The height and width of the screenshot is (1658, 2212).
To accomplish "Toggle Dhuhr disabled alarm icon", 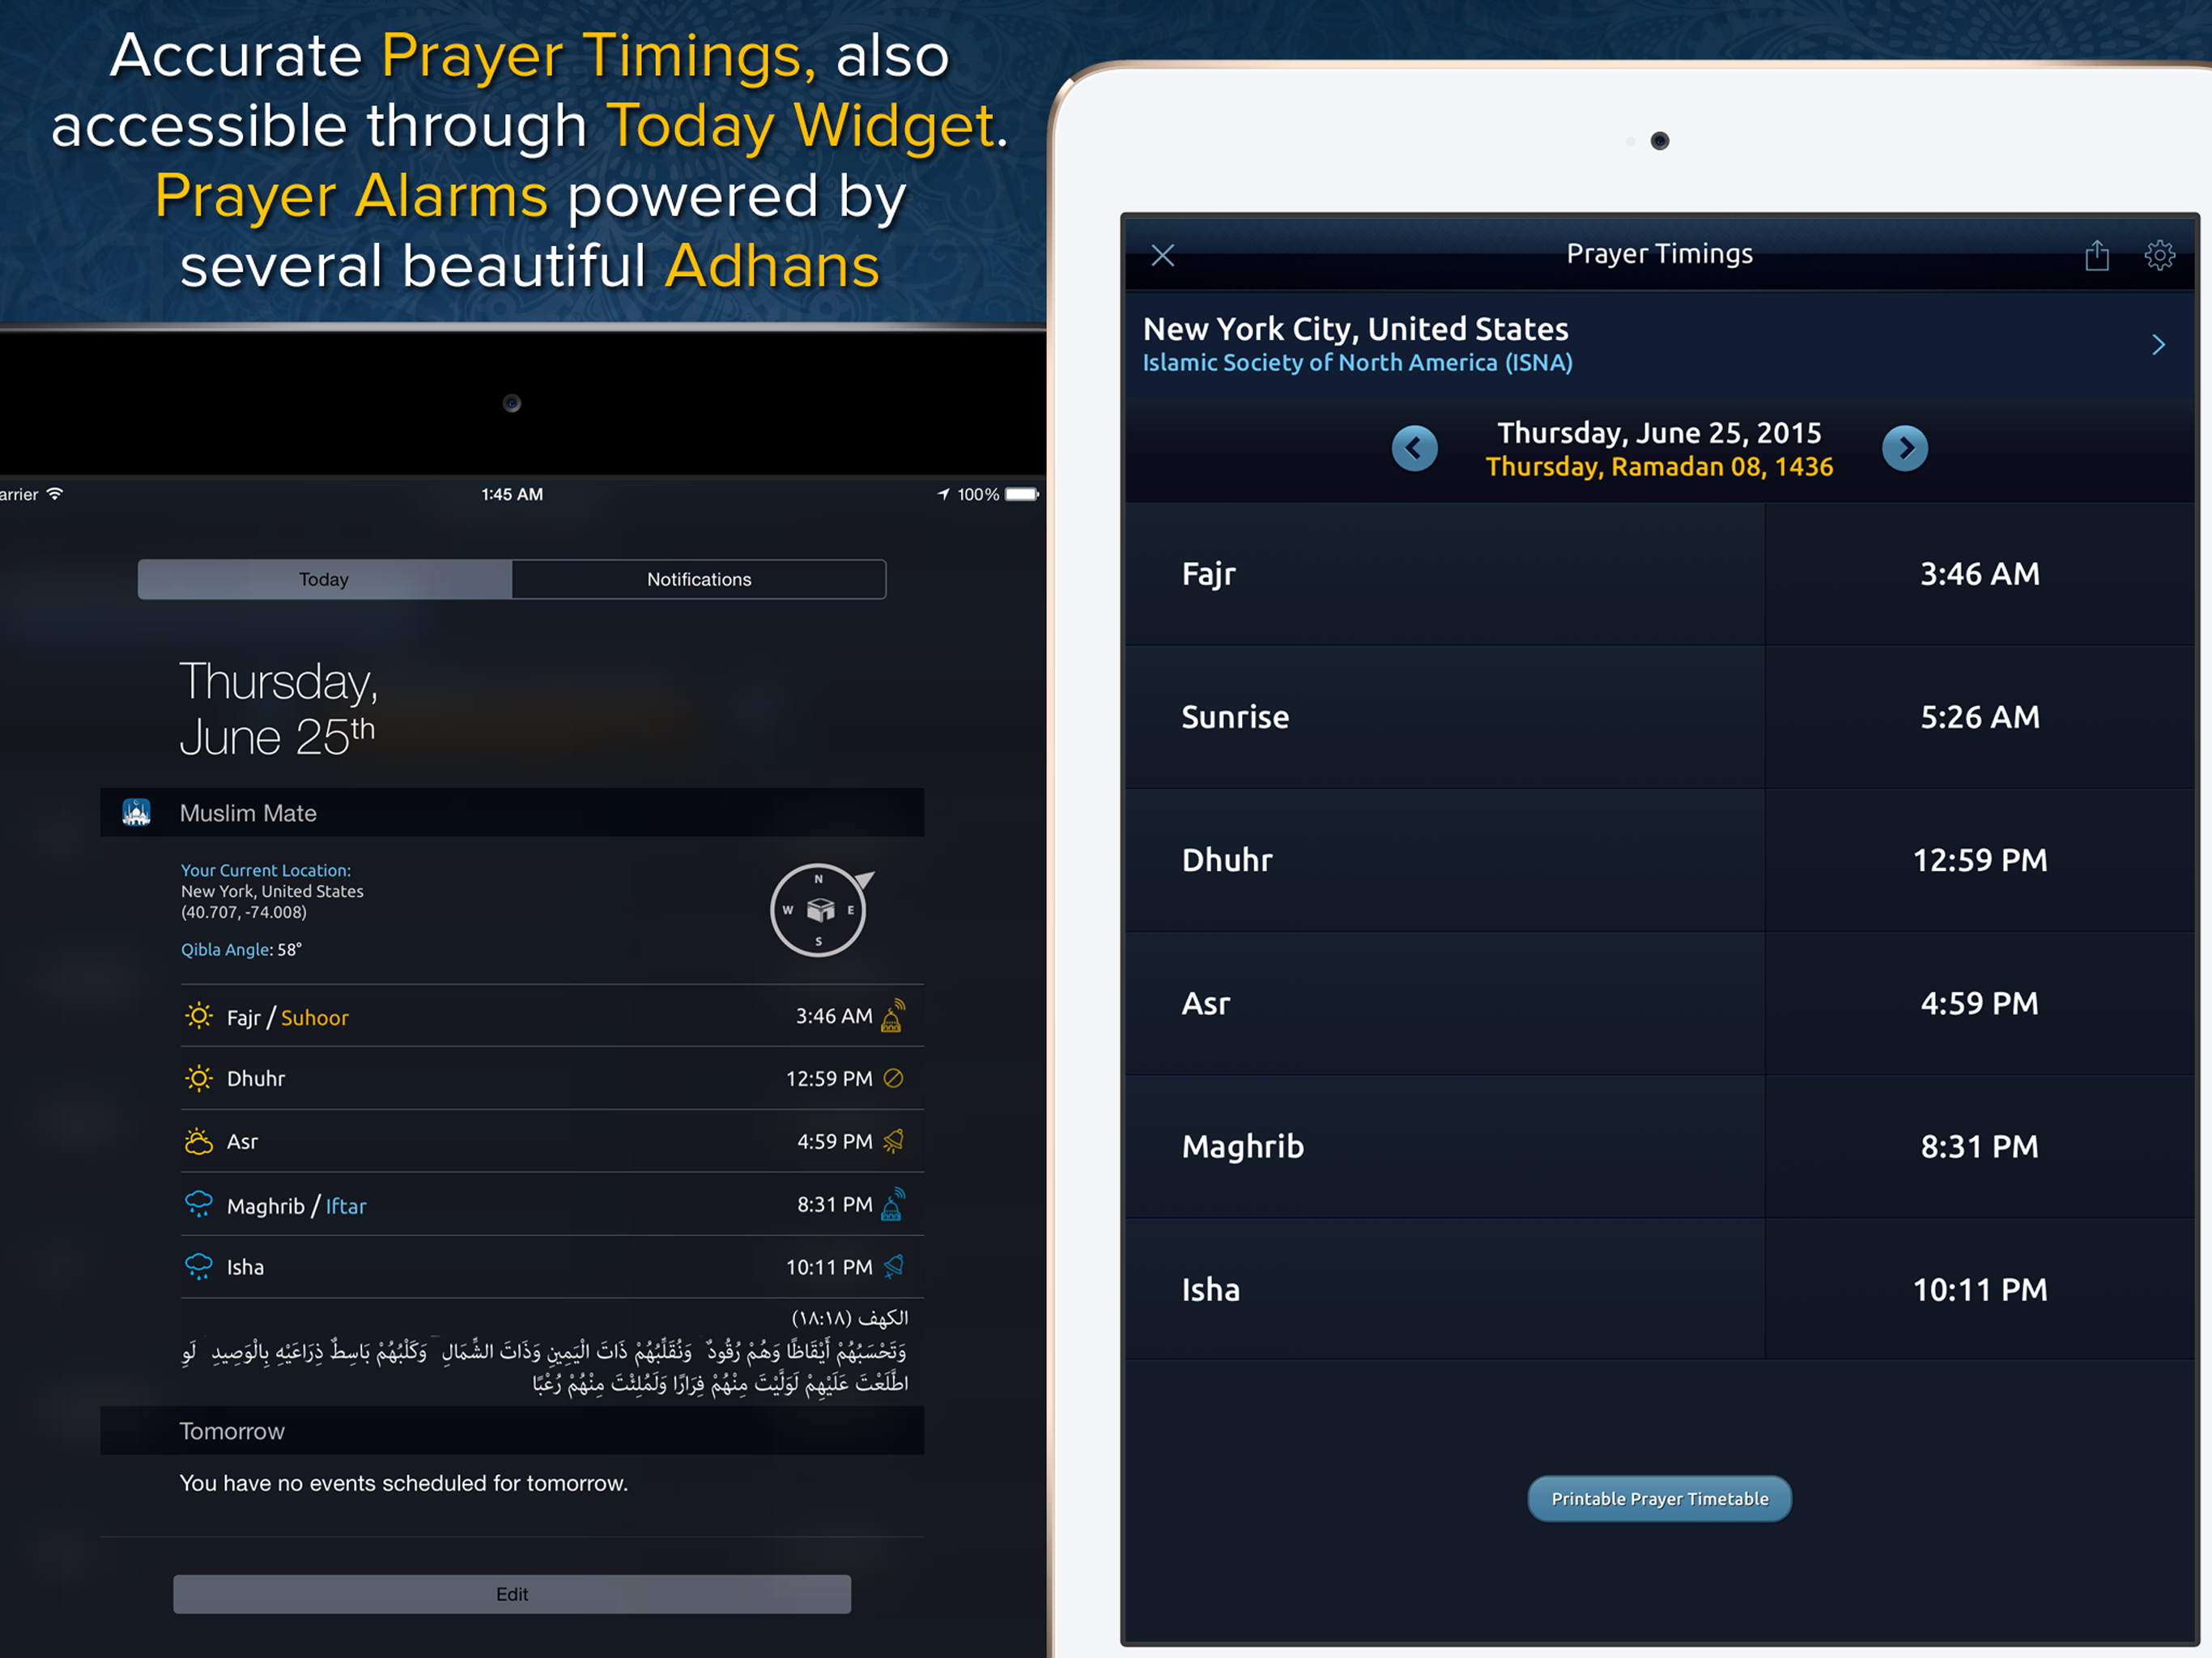I will click(894, 1078).
